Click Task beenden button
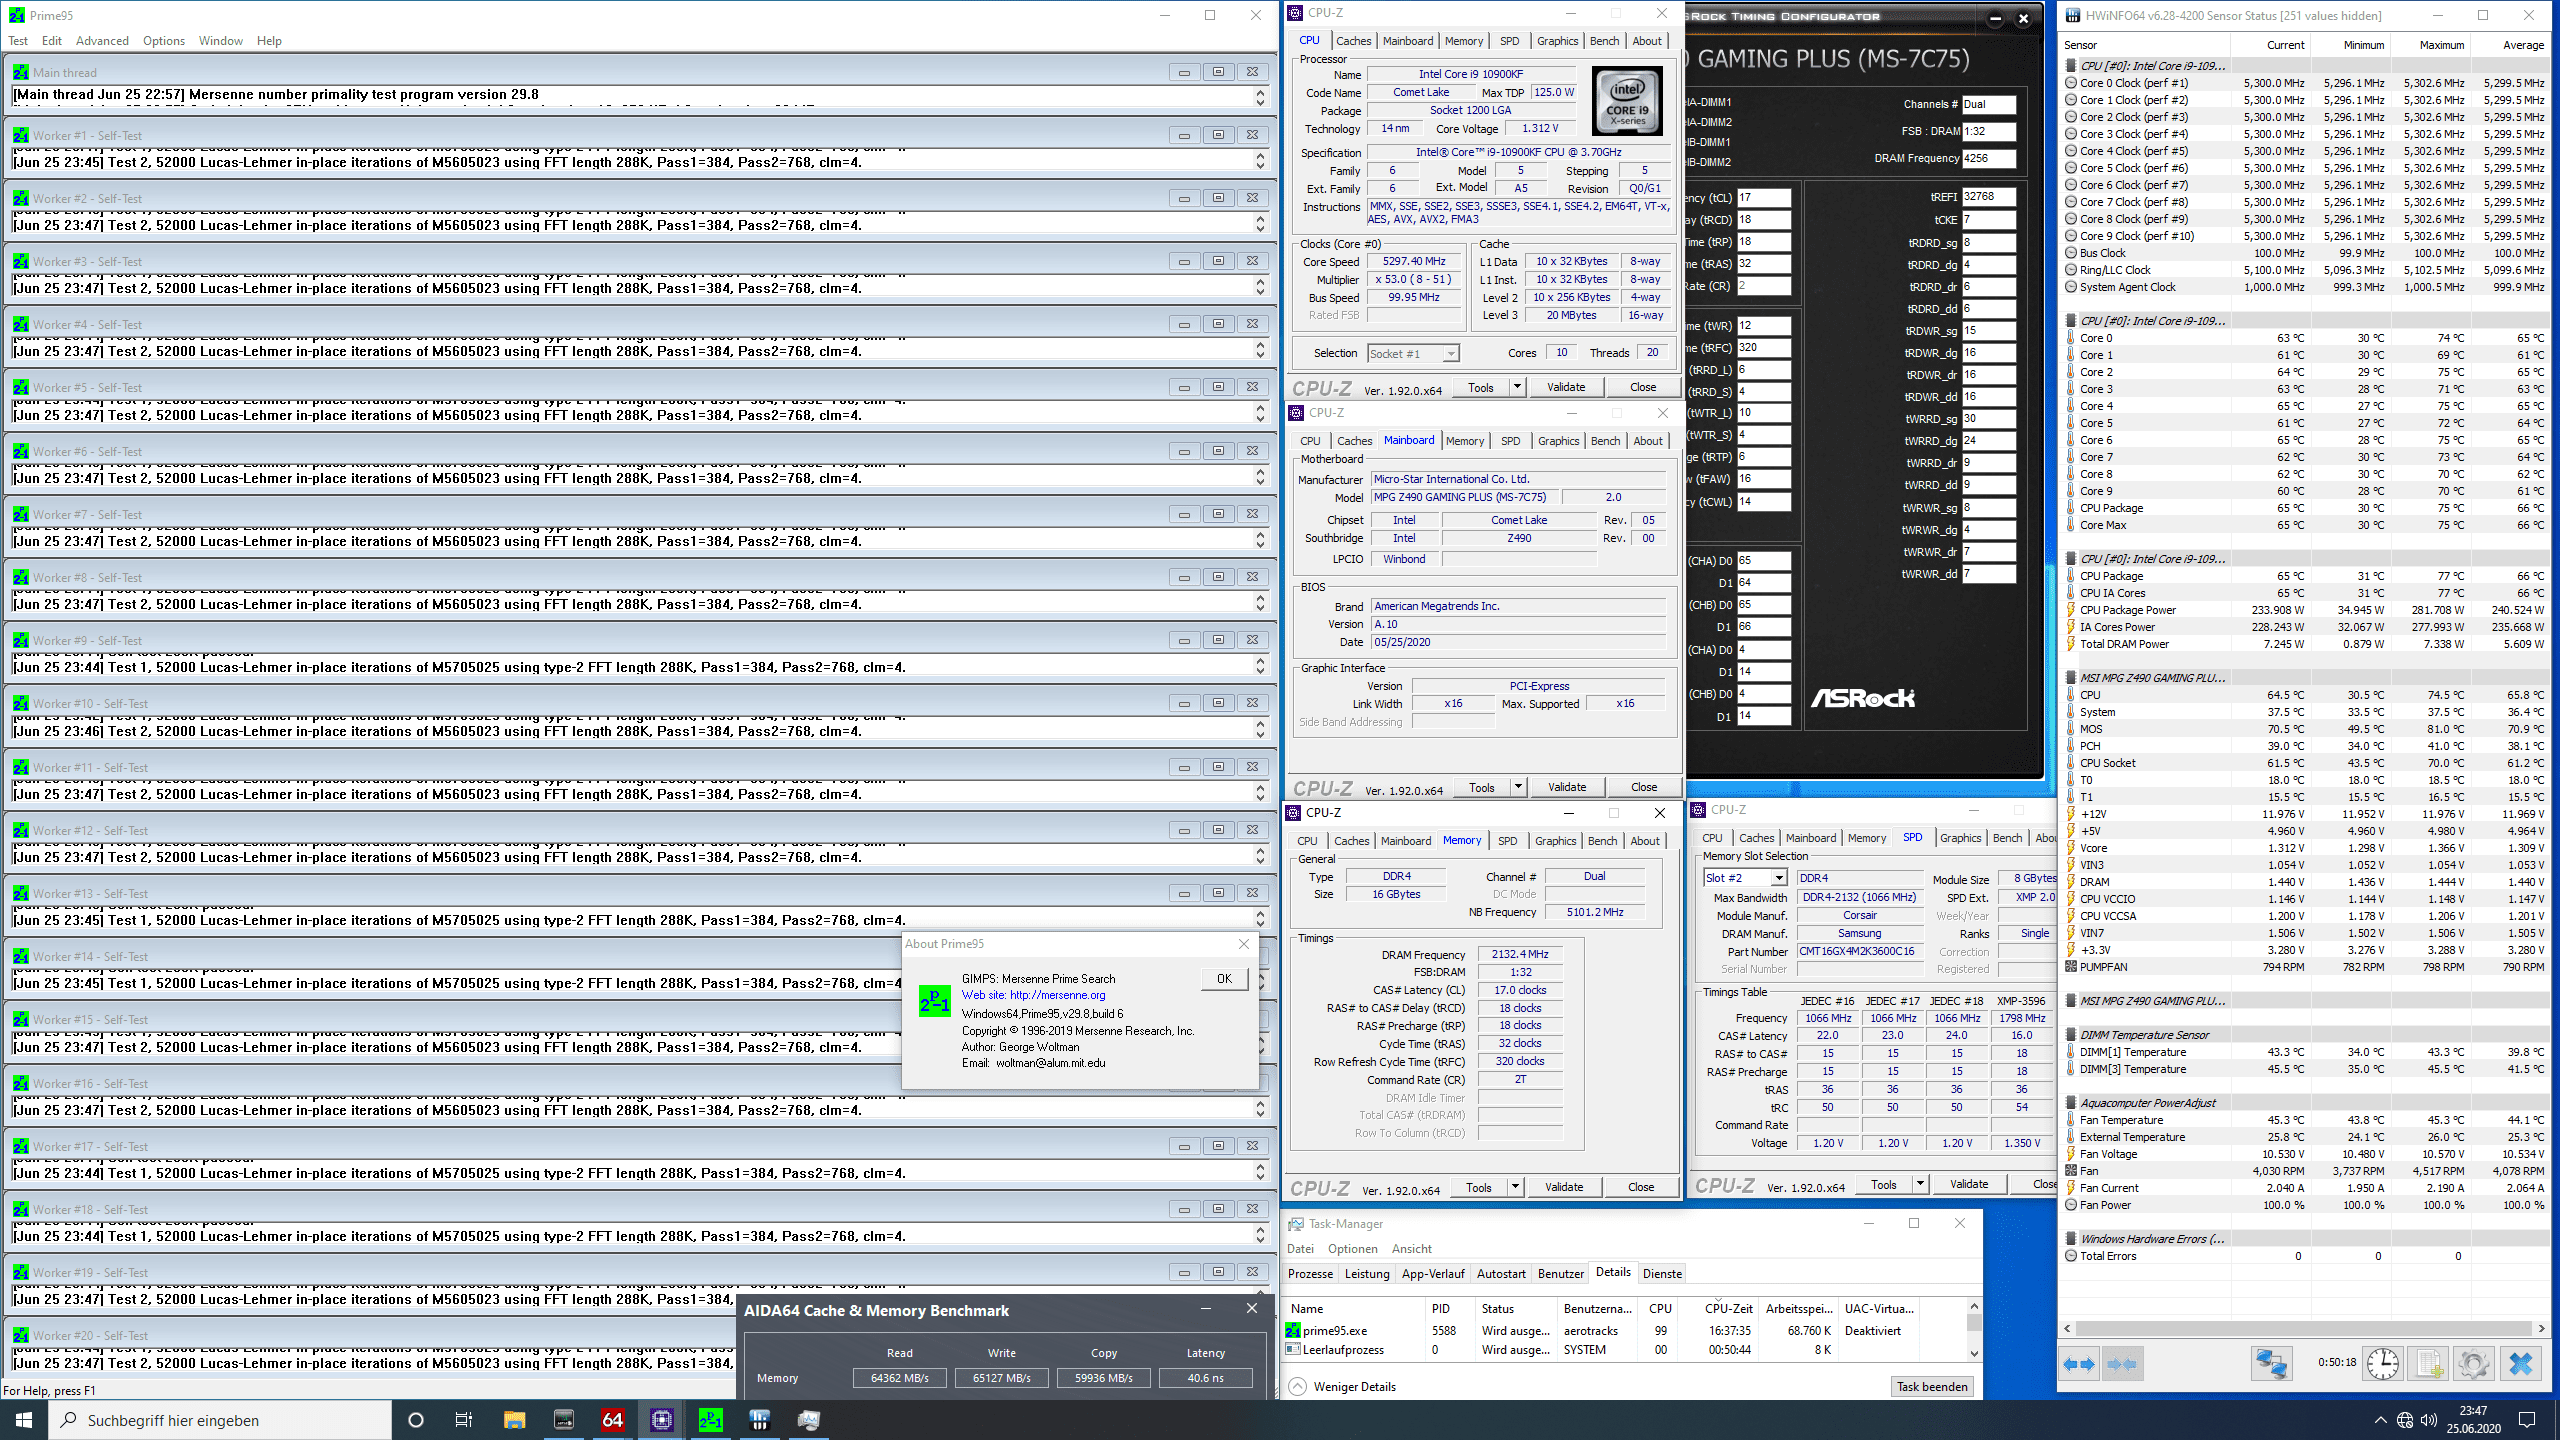The image size is (2560, 1440). pyautogui.click(x=1932, y=1386)
